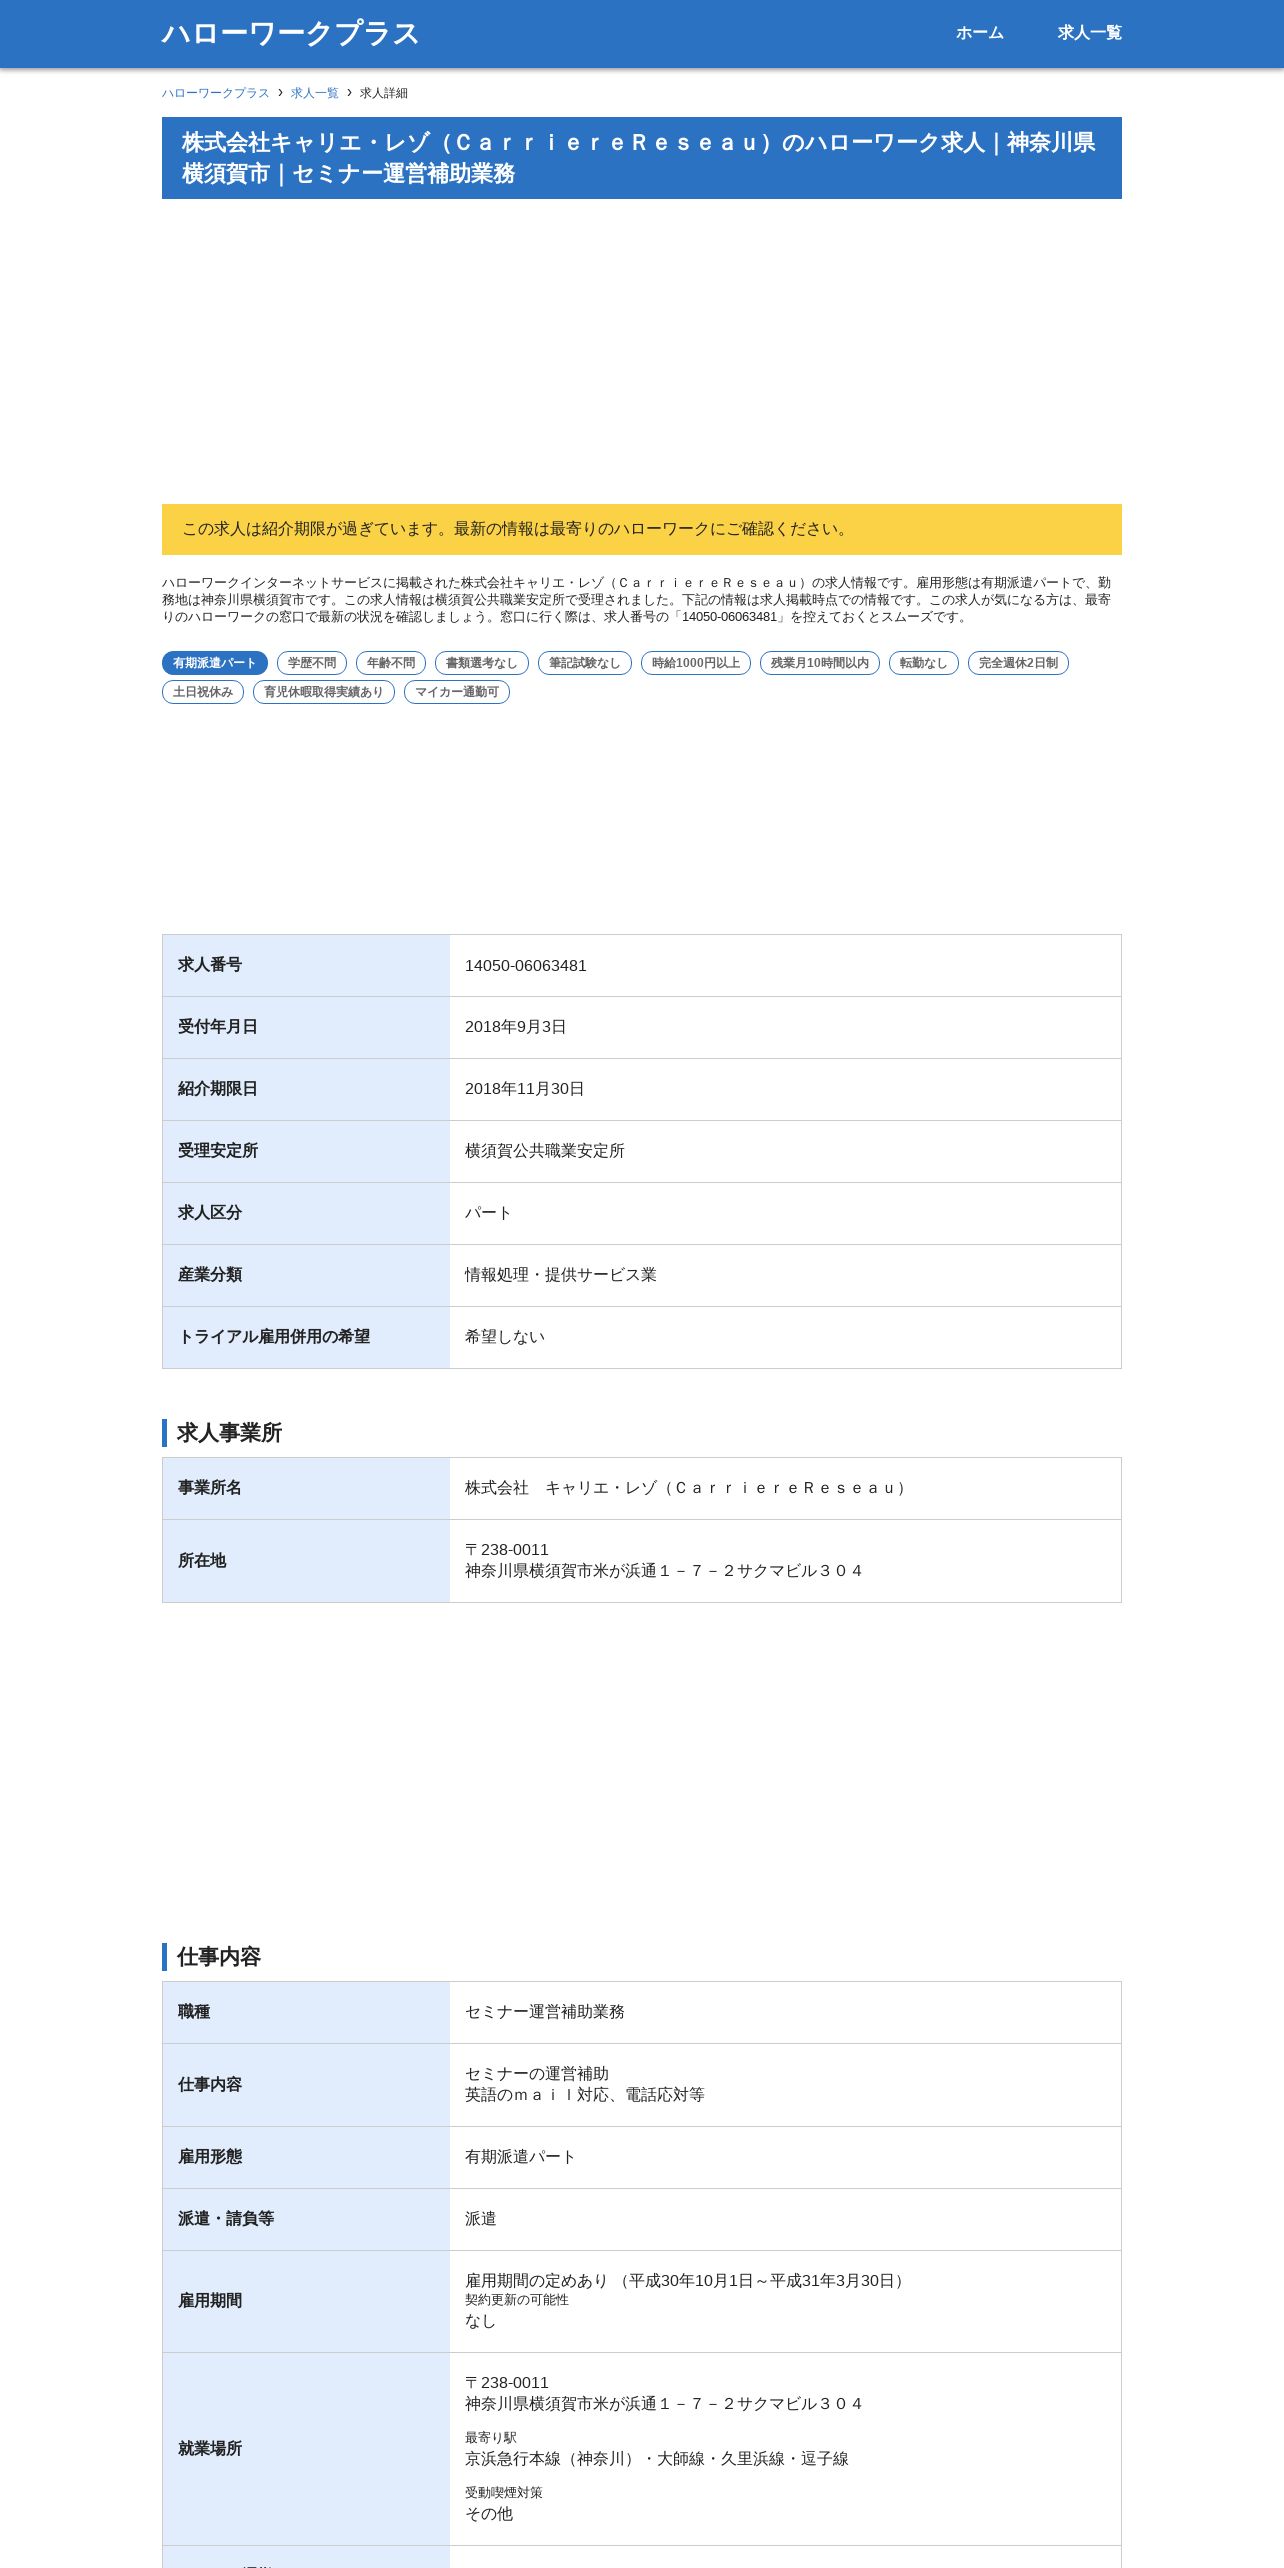Select the マイカー通勤可 tag

click(x=457, y=692)
